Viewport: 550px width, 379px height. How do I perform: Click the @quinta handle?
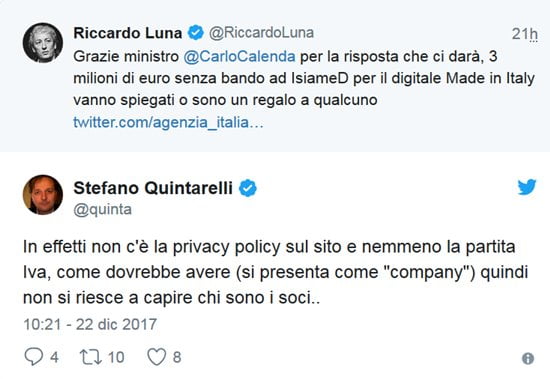[102, 210]
